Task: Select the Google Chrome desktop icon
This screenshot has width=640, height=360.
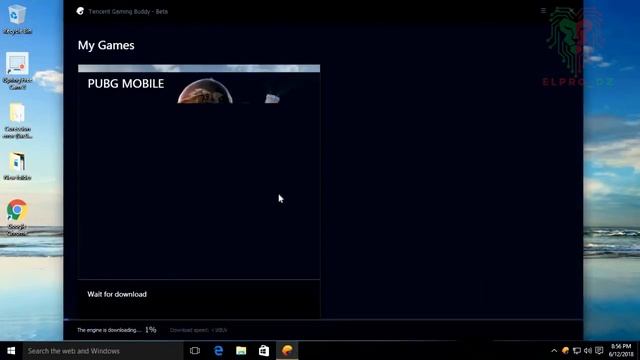Action: [17, 218]
